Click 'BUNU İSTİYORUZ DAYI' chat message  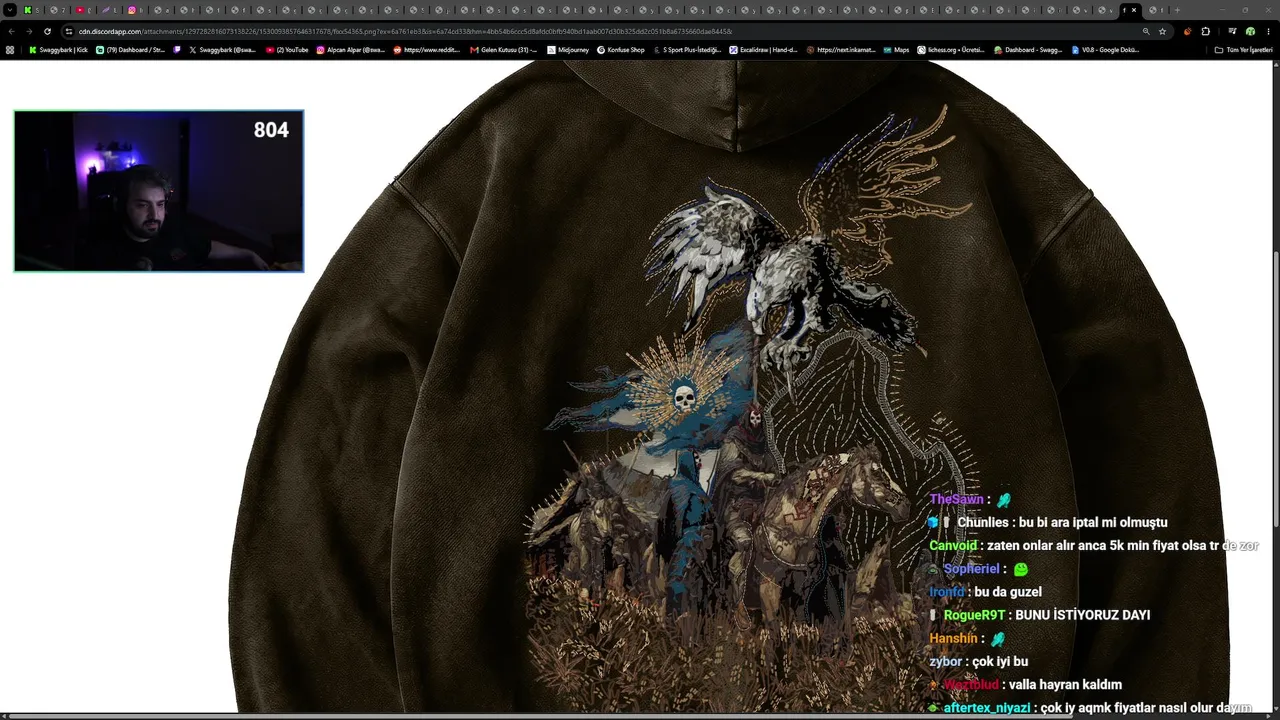coord(1083,615)
